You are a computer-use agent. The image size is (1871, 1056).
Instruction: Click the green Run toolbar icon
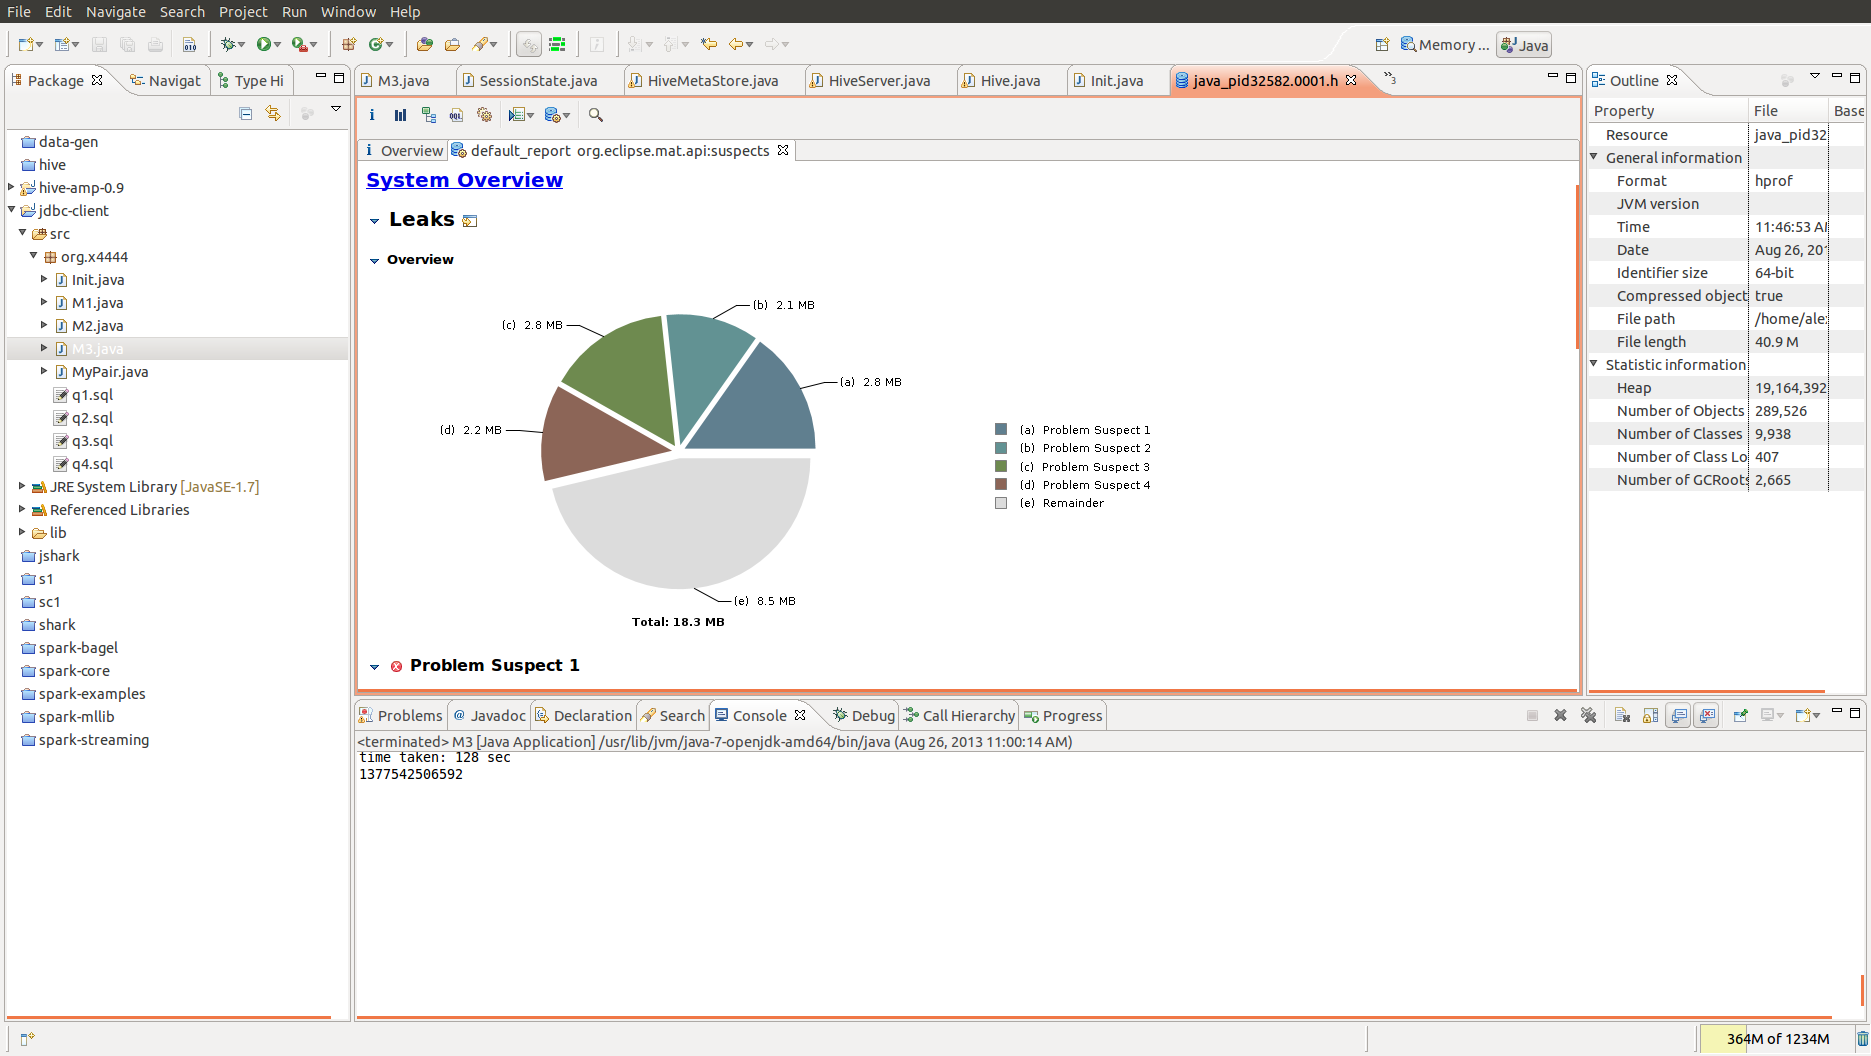coord(264,44)
